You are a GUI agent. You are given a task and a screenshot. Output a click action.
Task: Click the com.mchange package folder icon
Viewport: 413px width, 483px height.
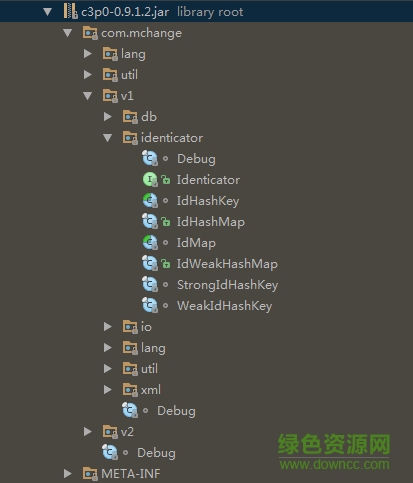click(x=90, y=33)
